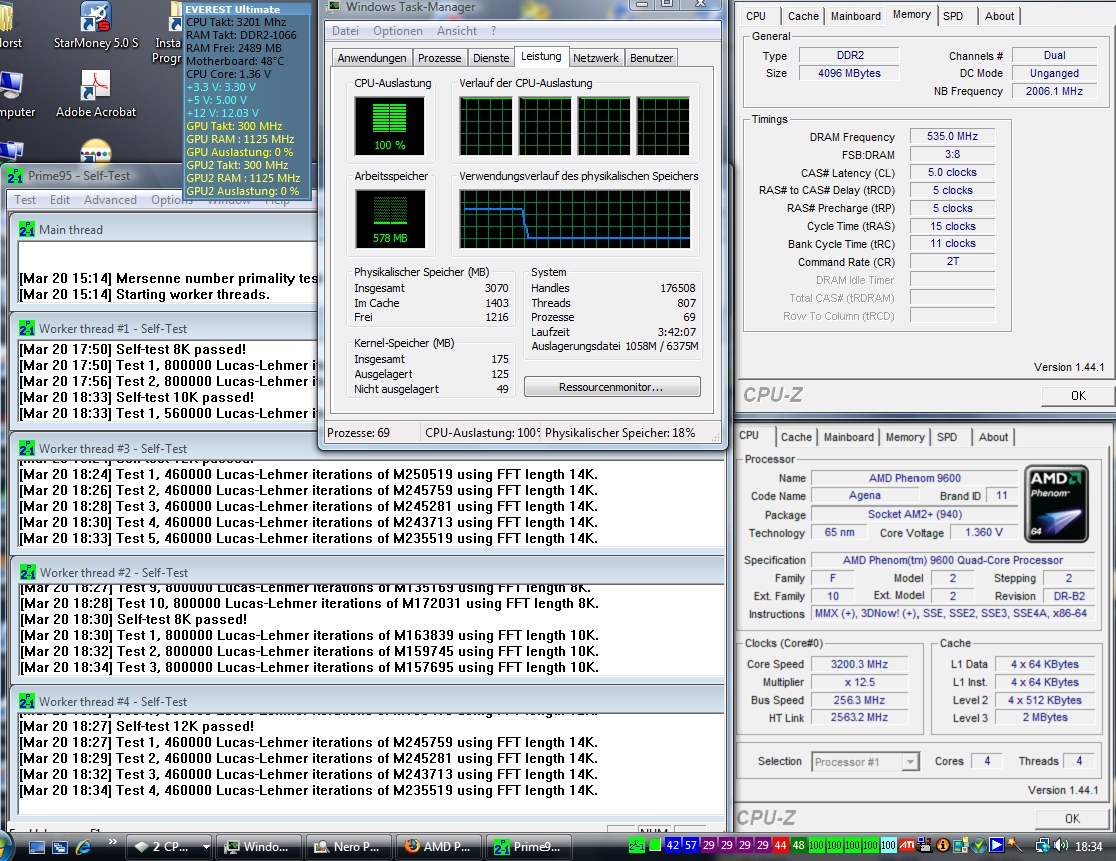This screenshot has height=861, width=1116.
Task: Click the light blue 100 tray icon
Action: [888, 845]
